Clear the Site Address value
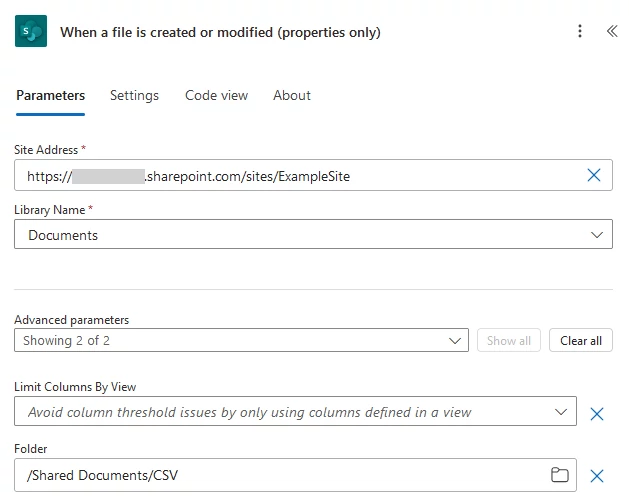 click(594, 175)
